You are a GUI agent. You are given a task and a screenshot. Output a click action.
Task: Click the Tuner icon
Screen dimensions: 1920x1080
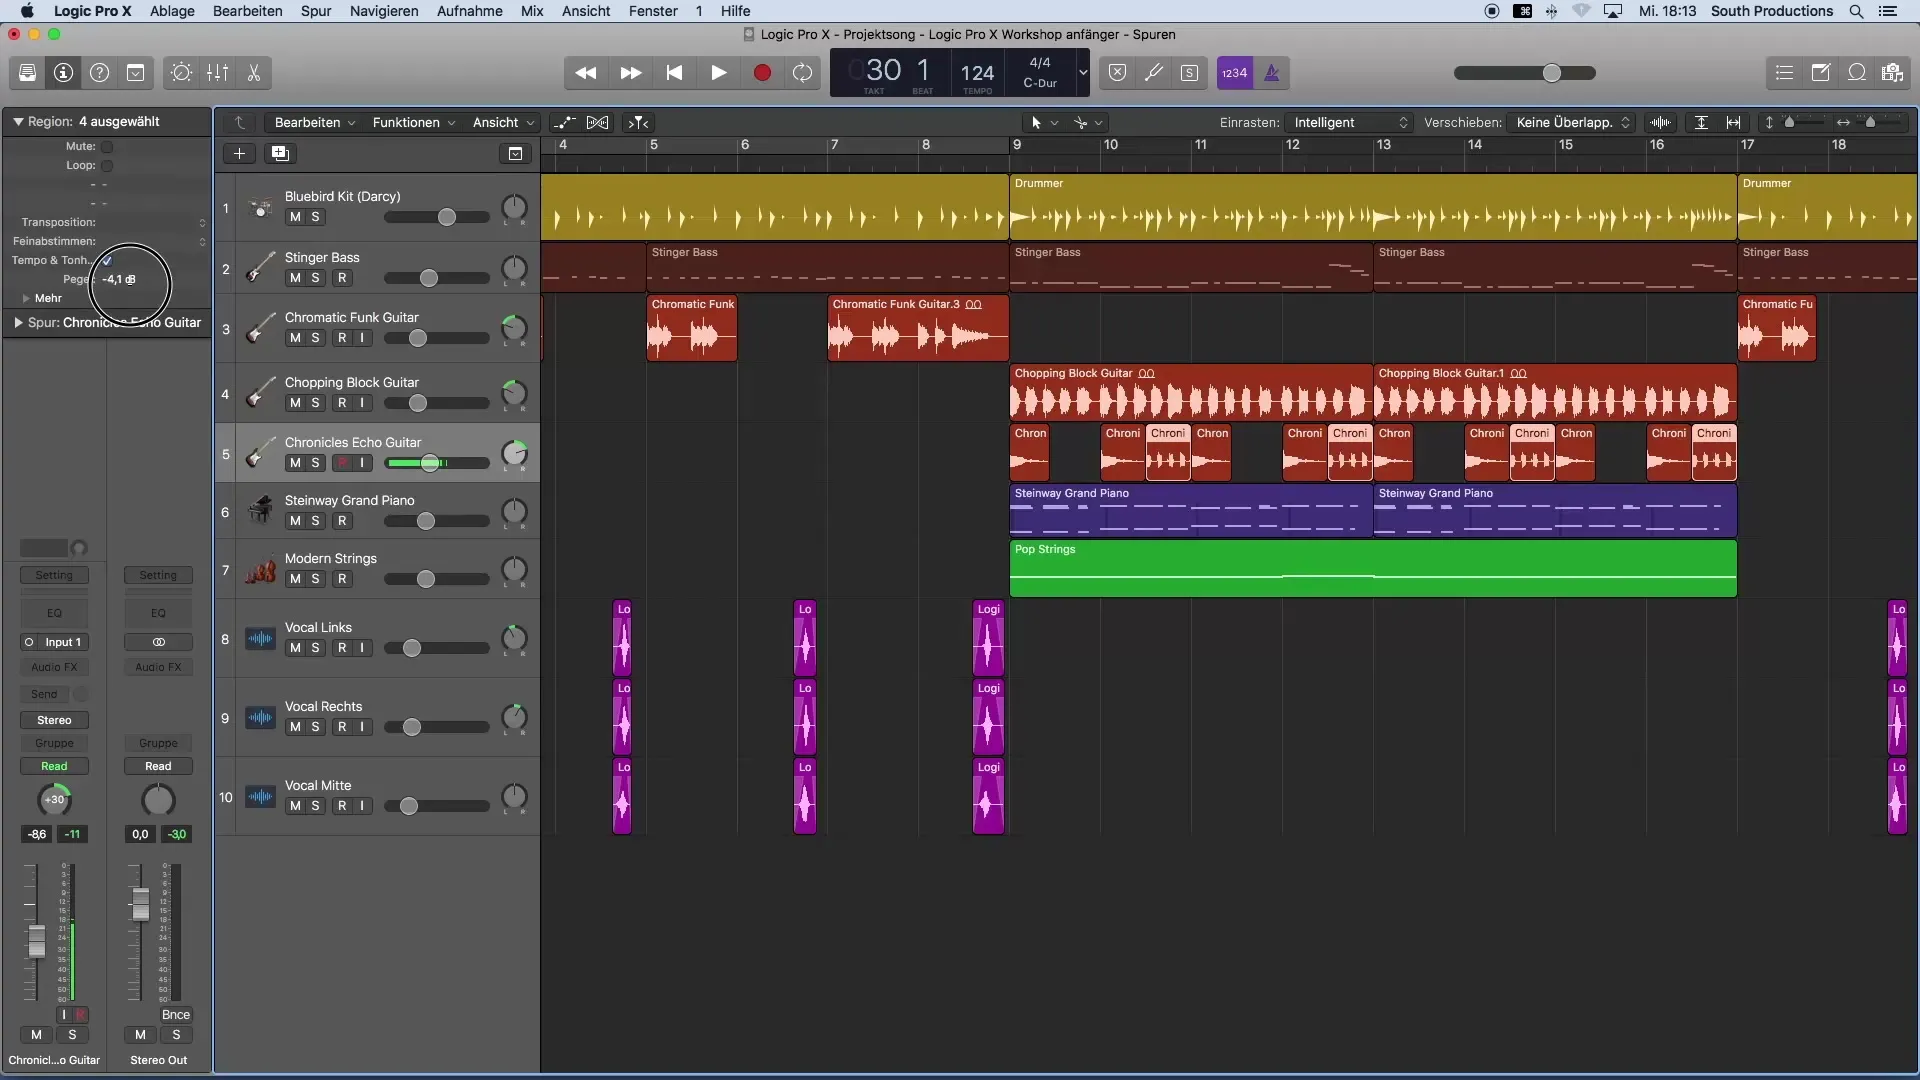click(x=1154, y=73)
